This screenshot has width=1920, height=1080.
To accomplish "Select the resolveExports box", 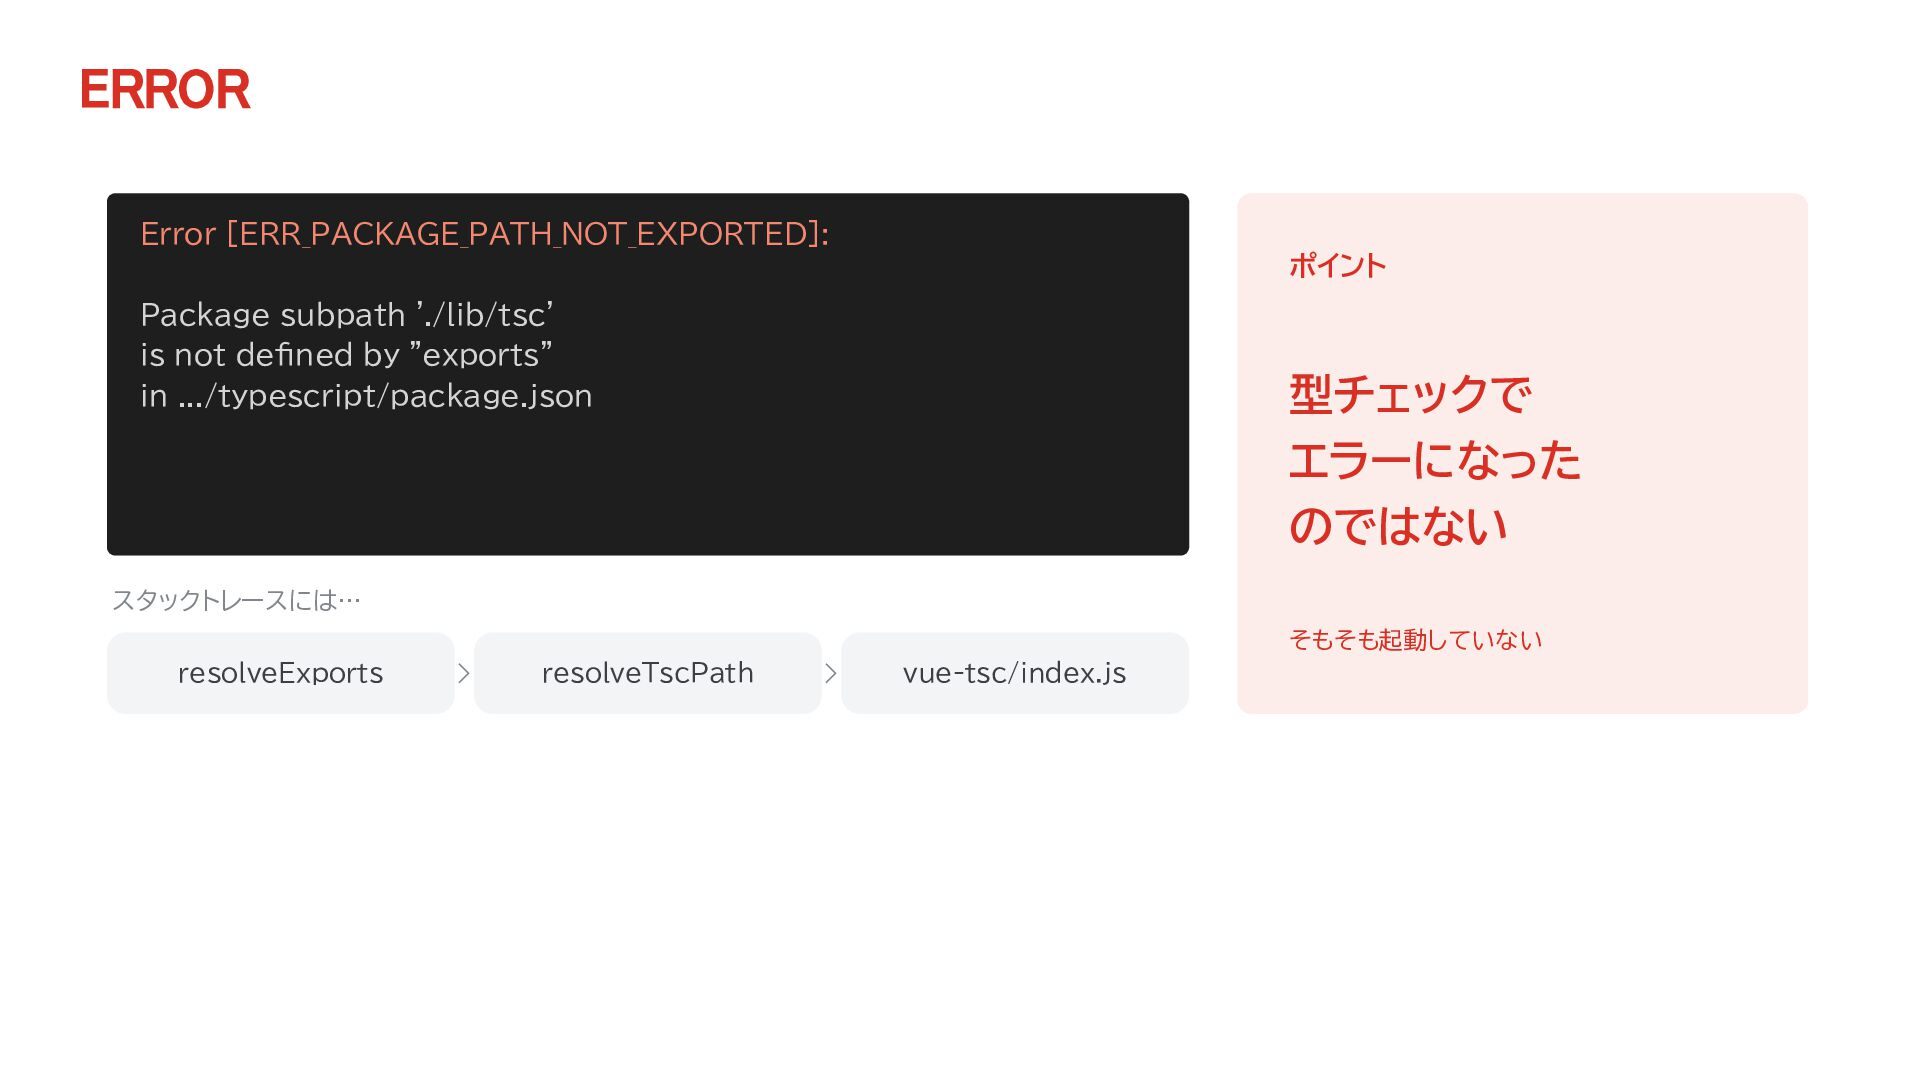I will [281, 673].
